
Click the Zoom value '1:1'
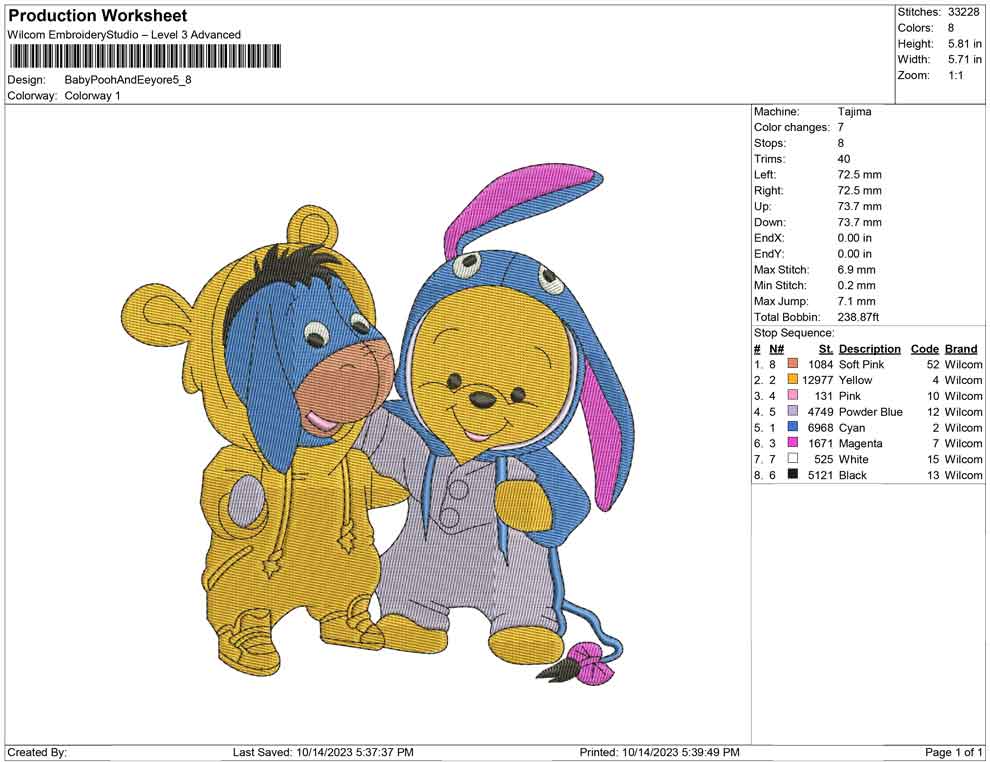956,75
